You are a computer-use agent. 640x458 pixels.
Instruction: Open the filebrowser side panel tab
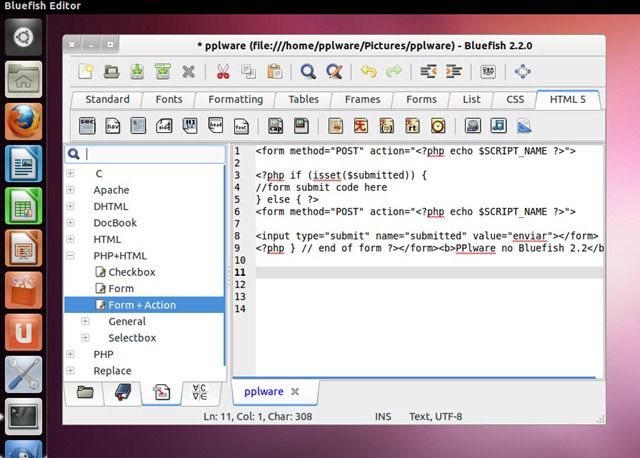(x=85, y=393)
